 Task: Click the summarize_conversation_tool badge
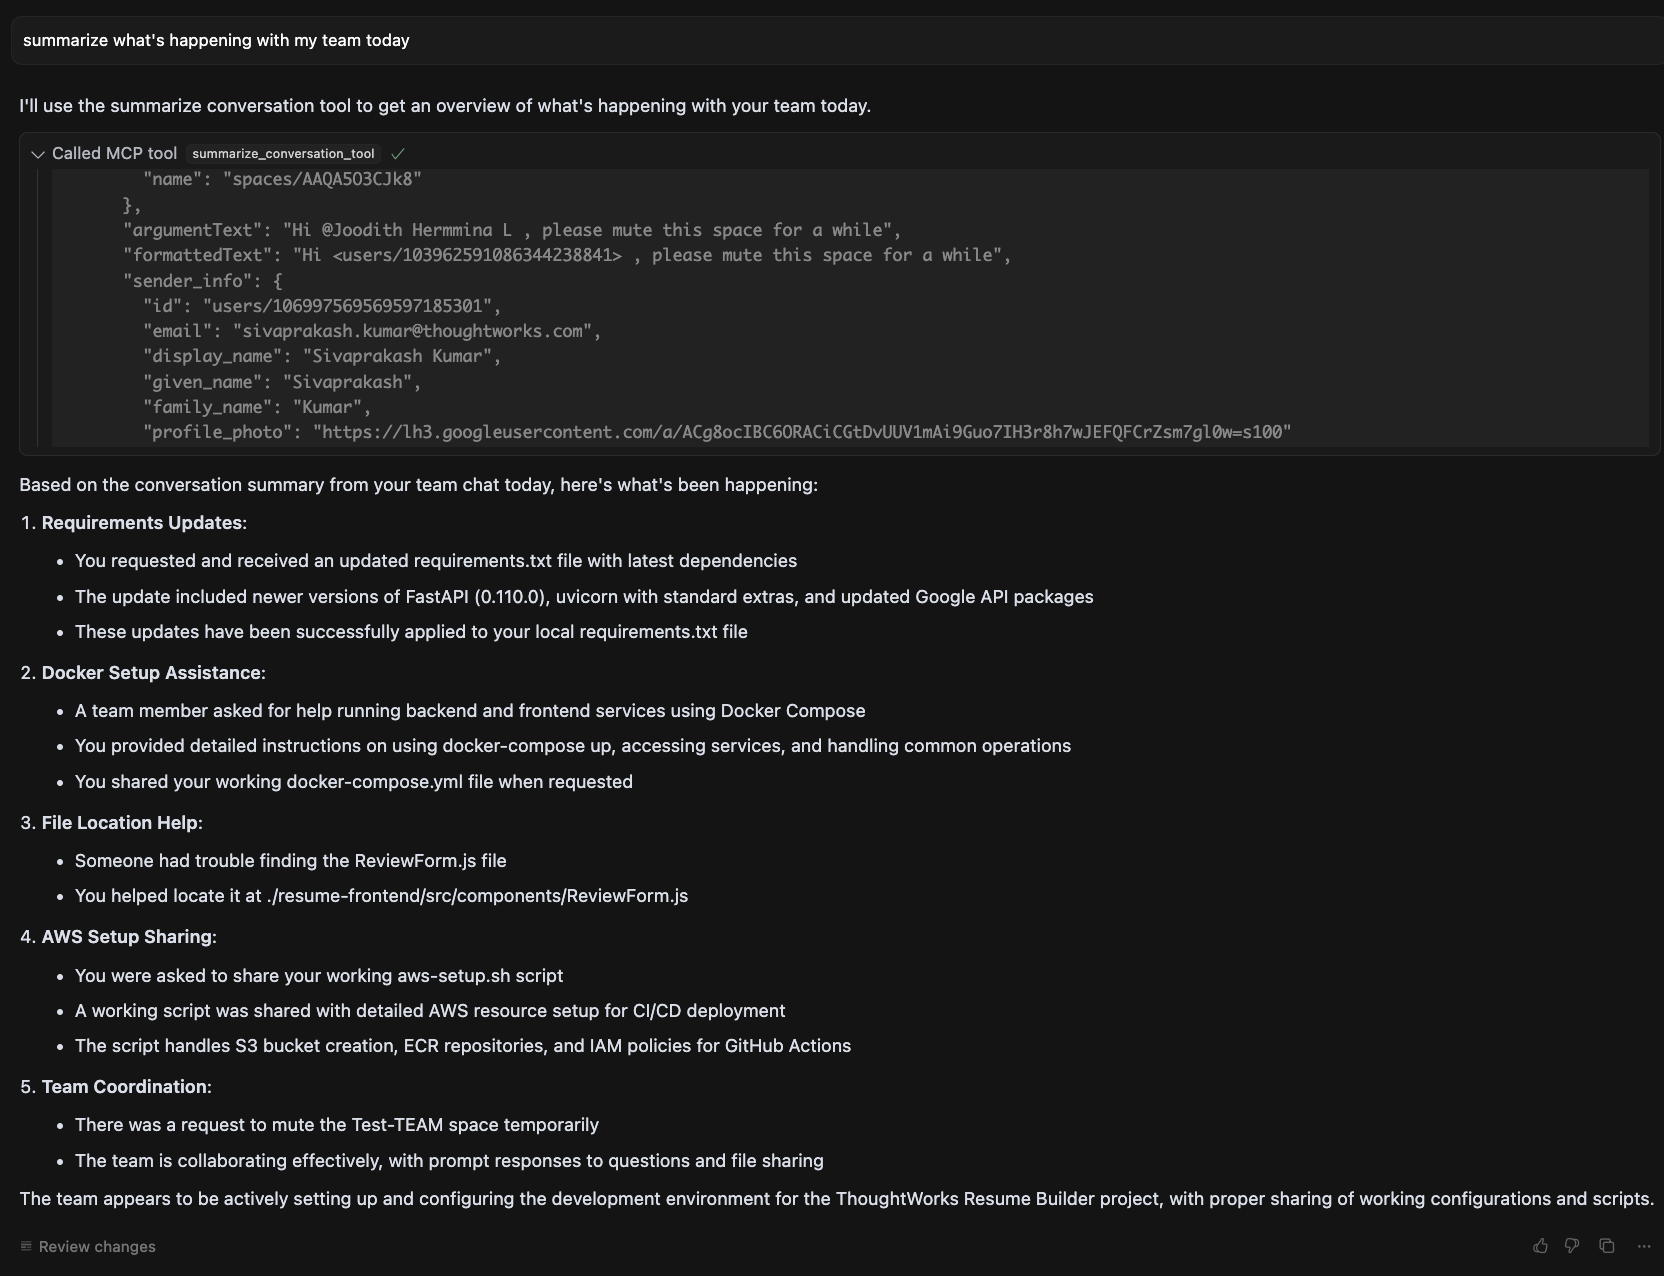click(x=283, y=153)
